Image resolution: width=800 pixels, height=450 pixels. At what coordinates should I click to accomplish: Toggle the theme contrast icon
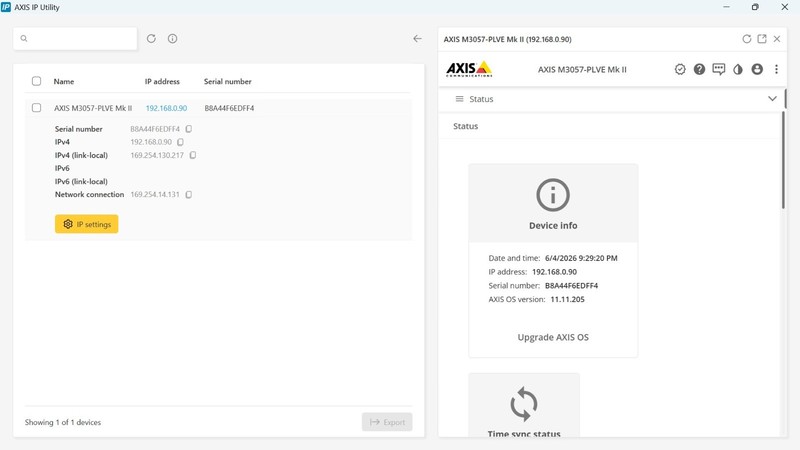(x=738, y=69)
